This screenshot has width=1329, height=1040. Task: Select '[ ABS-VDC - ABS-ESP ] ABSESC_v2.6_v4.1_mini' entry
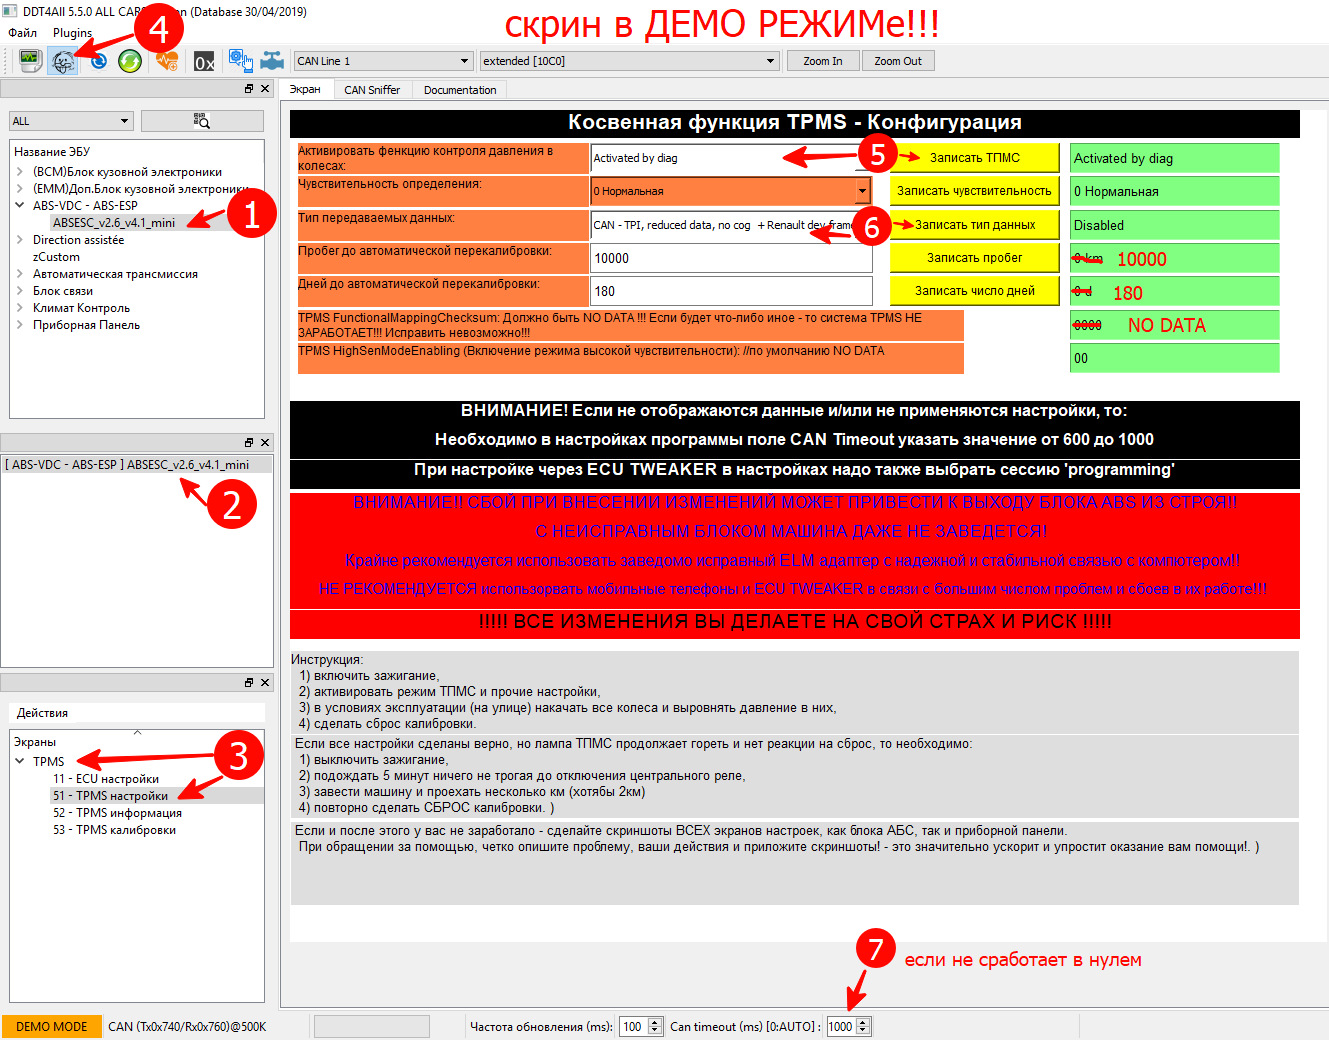point(137,465)
